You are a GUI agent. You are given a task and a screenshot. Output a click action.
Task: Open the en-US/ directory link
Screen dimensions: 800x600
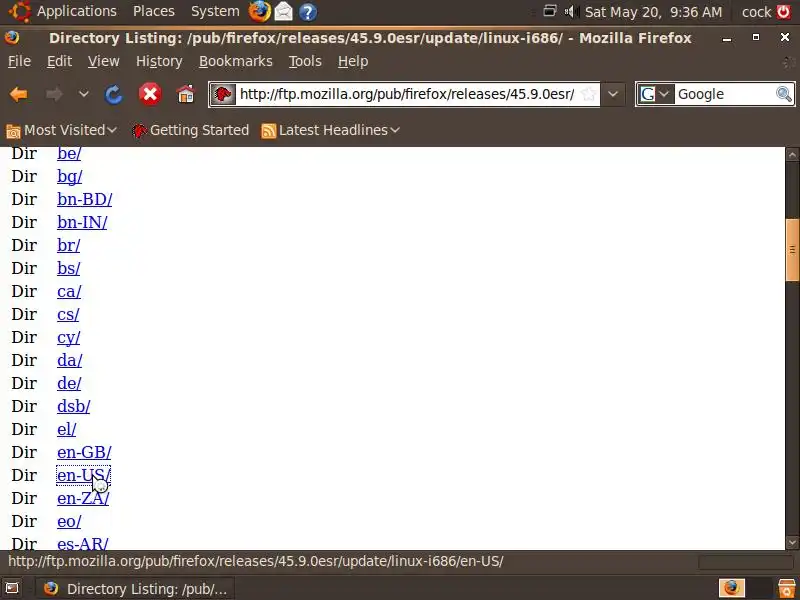(x=84, y=476)
